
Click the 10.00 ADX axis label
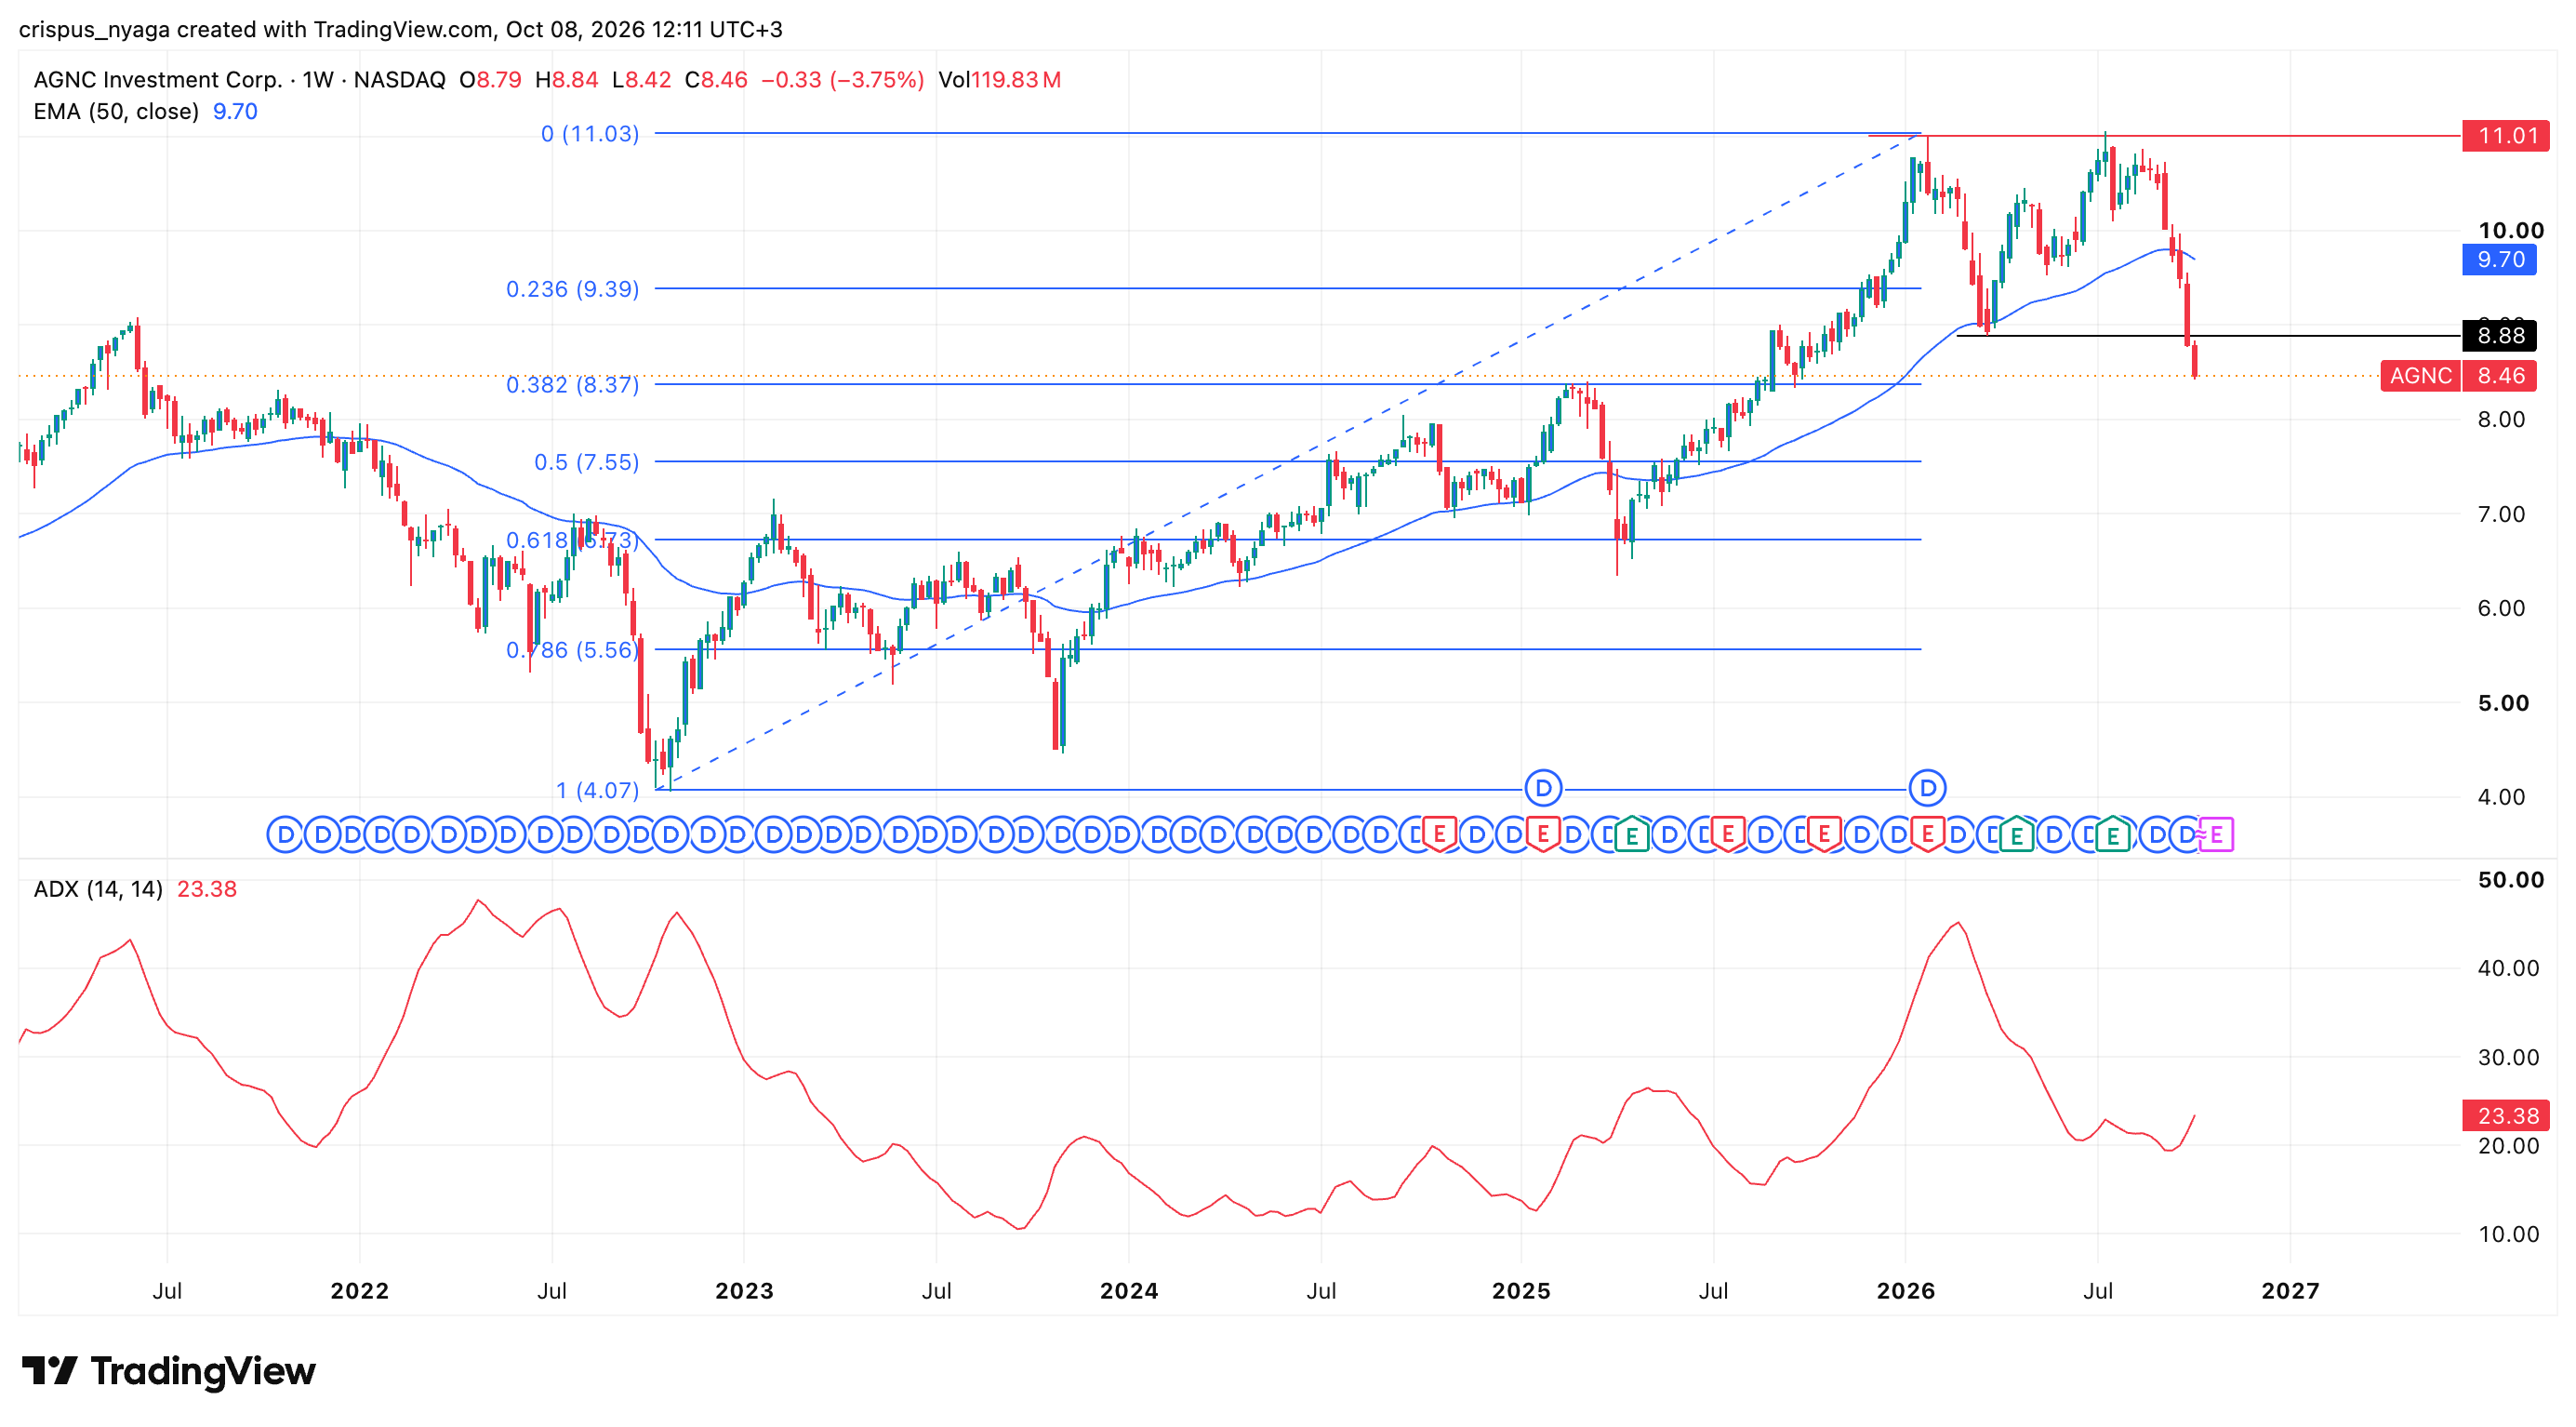[2508, 1234]
